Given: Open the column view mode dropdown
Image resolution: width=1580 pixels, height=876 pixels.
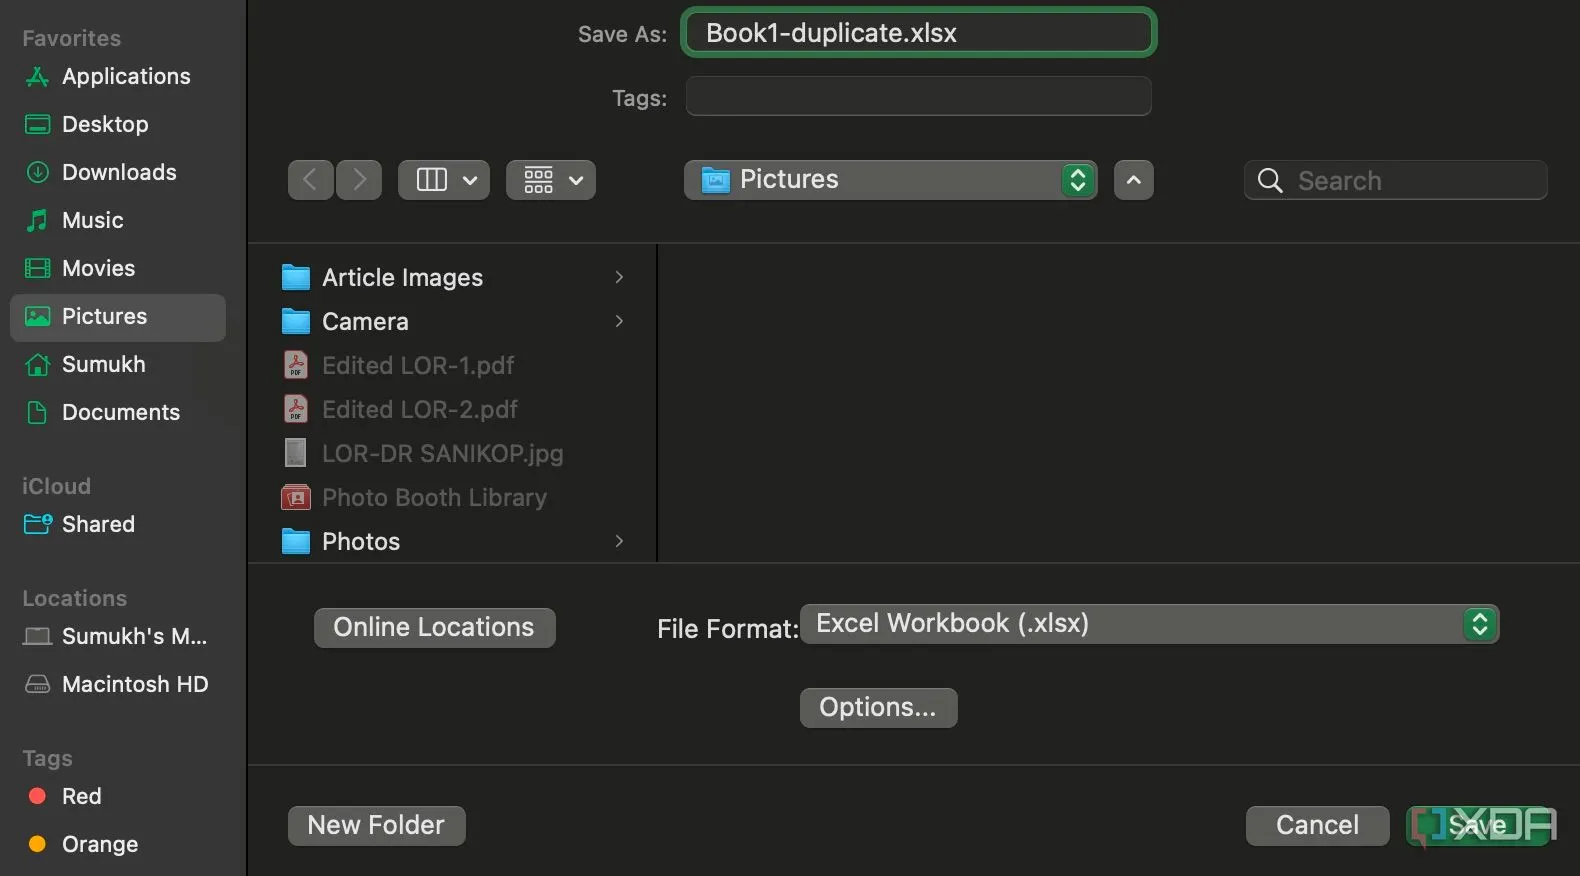Looking at the screenshot, I should 444,180.
